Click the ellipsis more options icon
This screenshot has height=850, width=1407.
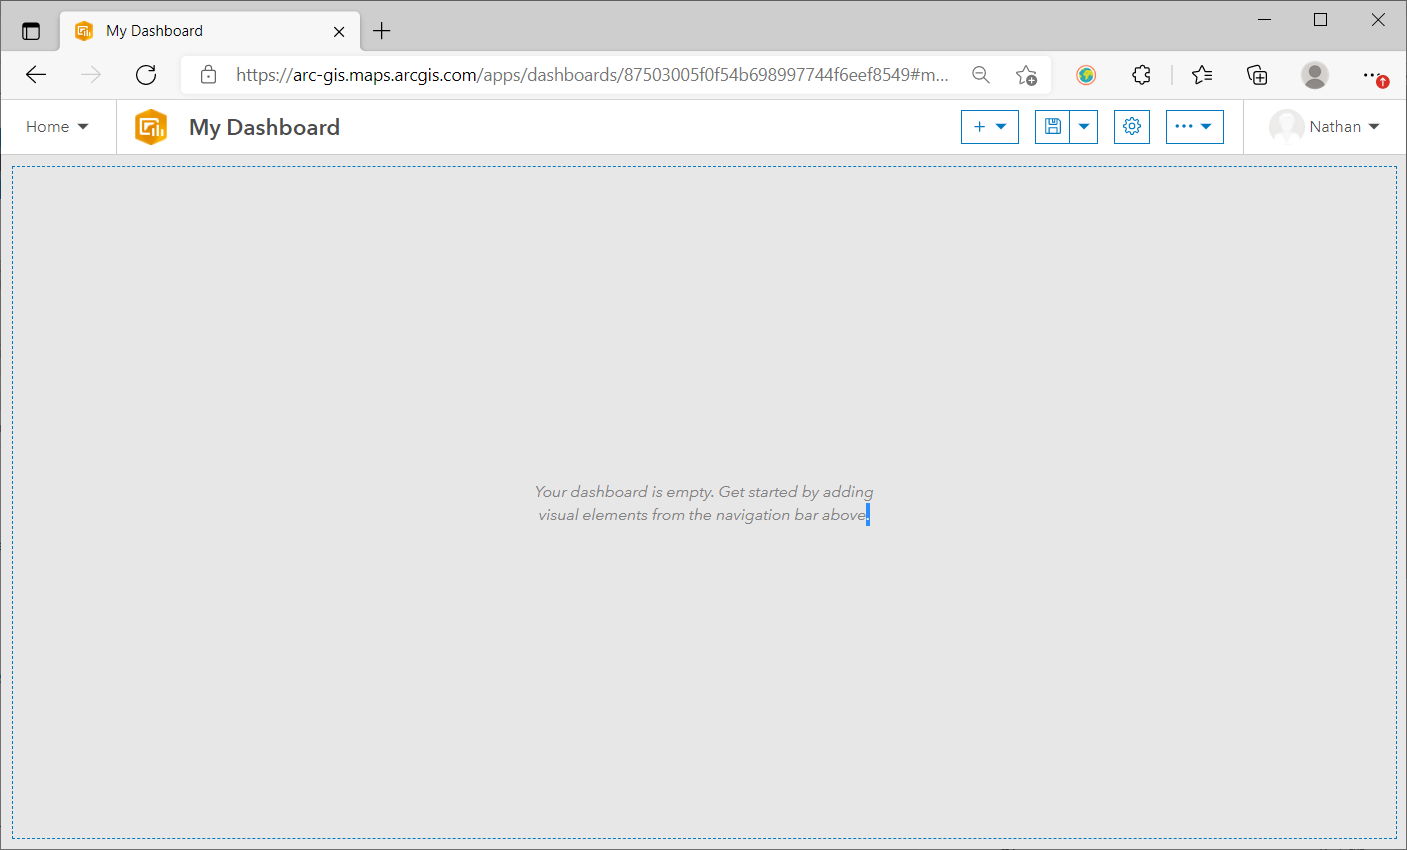1186,126
